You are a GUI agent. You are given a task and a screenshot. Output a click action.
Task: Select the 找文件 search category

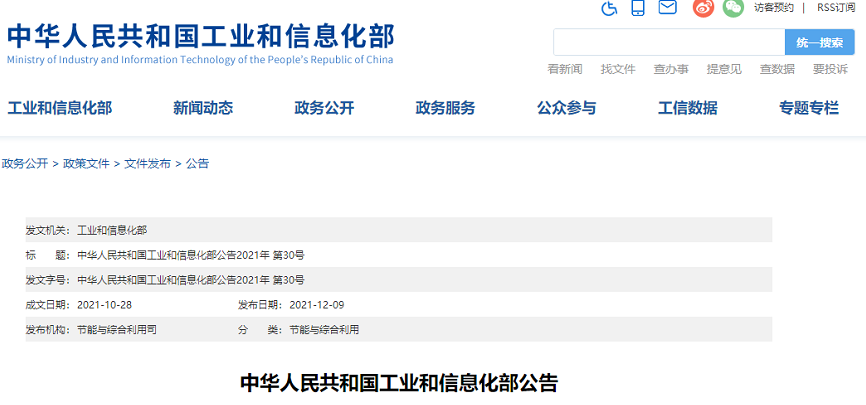(x=618, y=69)
